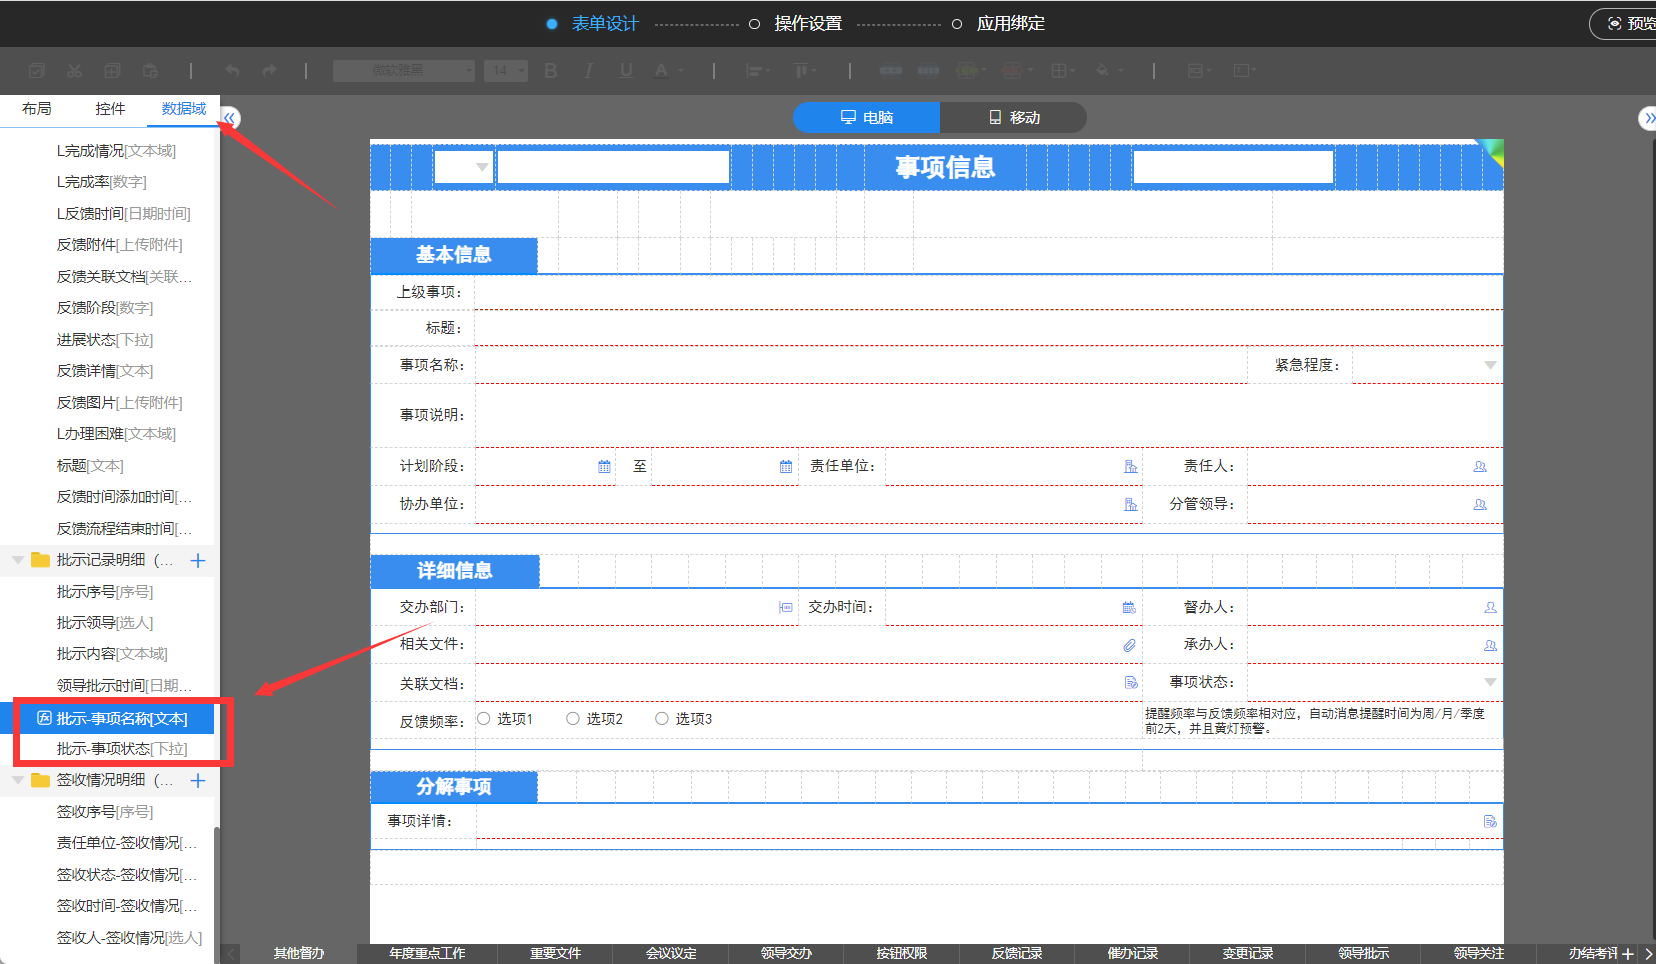Switch to the 控件 tab

click(110, 109)
